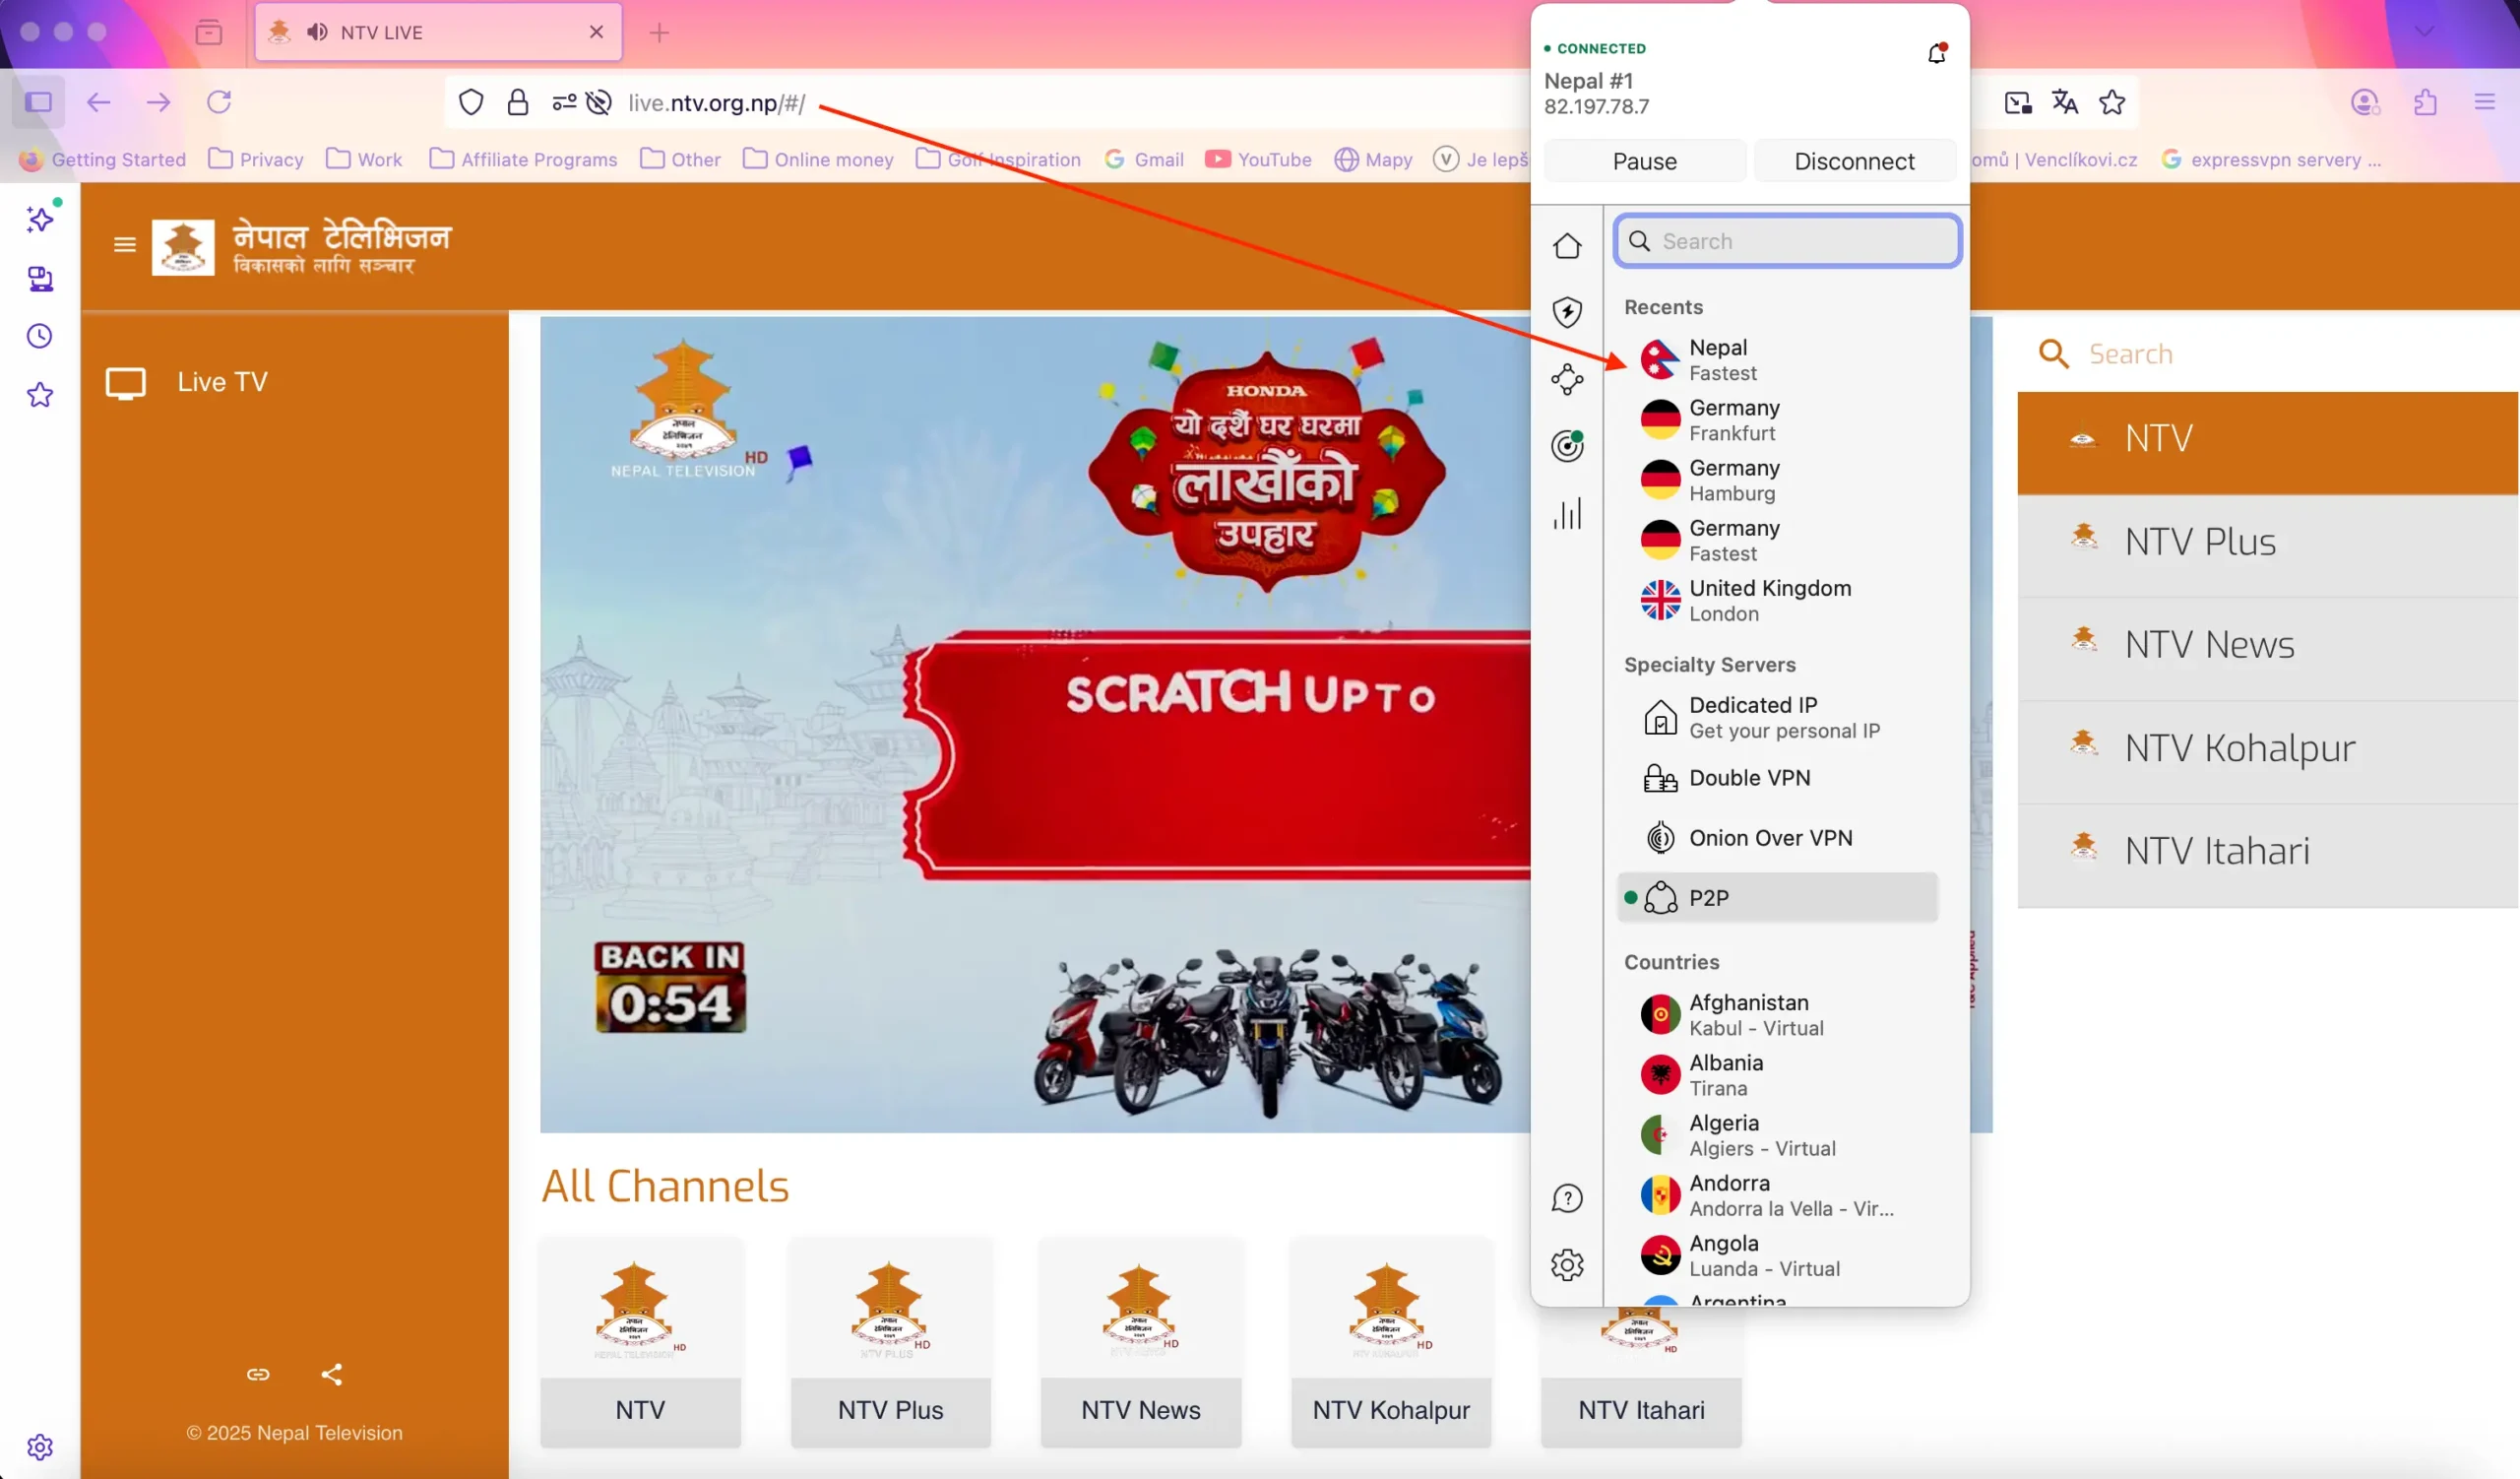Copy link icon in NTV sidebar footer
Screen dimensions: 2520x1479
click(x=258, y=1374)
